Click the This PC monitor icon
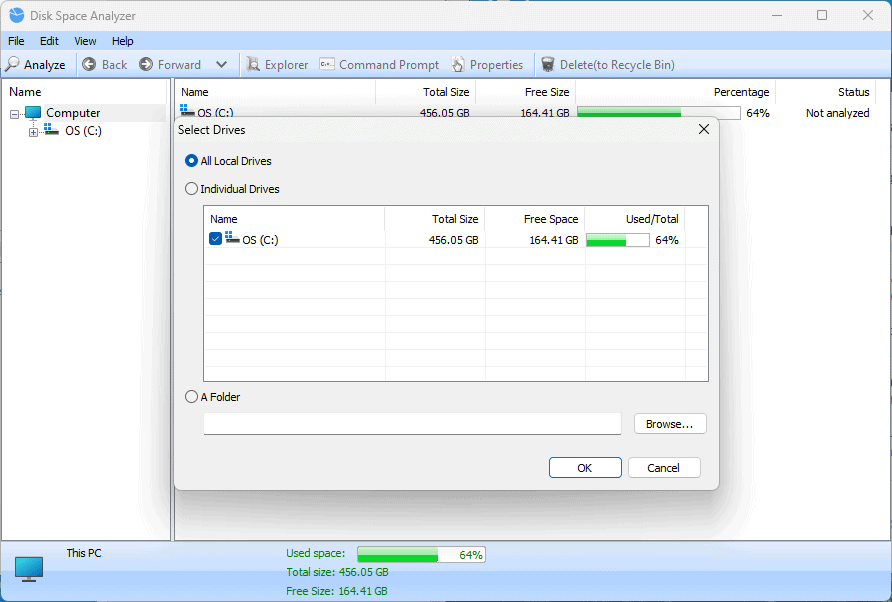This screenshot has height=602, width=892. [x=29, y=569]
